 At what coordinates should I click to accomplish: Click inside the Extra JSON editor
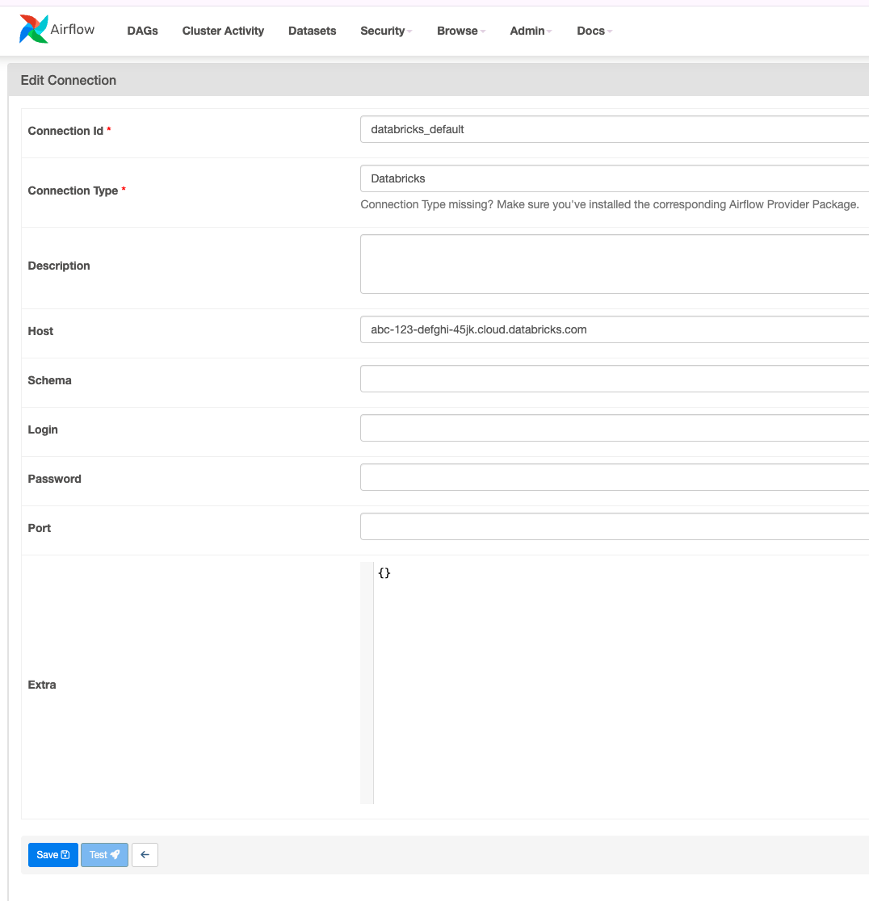pyautogui.click(x=615, y=683)
